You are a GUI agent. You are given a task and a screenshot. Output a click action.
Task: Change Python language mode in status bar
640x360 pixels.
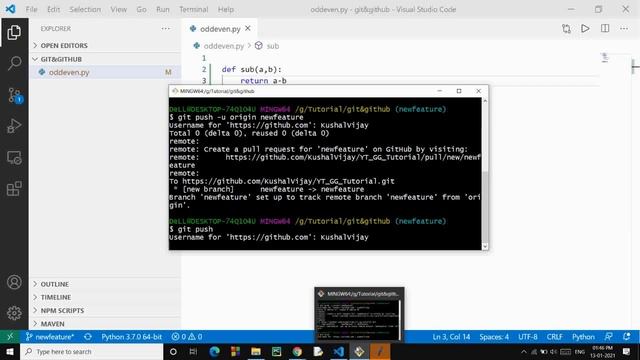tap(583, 337)
